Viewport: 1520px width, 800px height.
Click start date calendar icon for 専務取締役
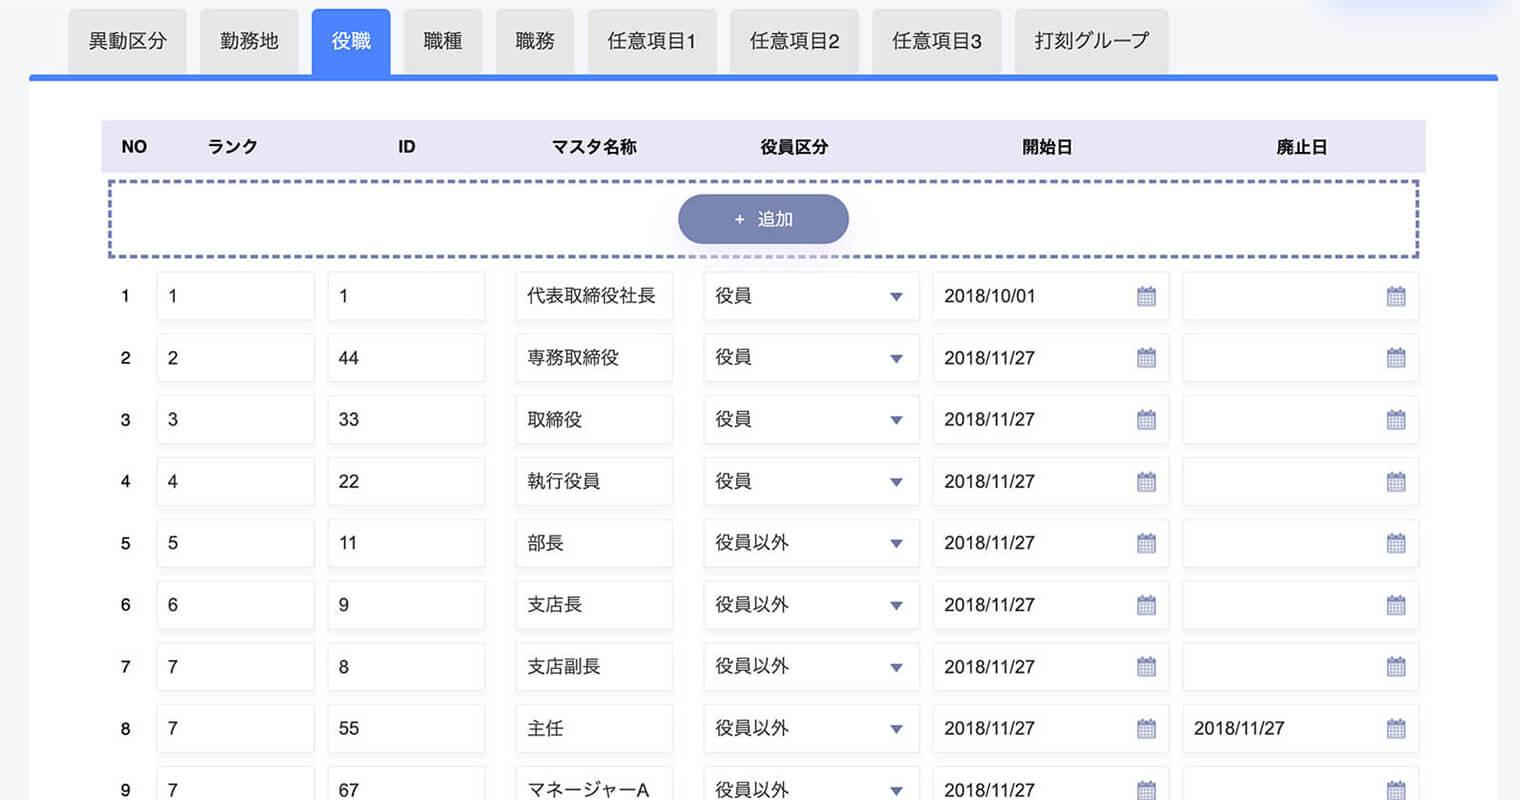[x=1146, y=358]
